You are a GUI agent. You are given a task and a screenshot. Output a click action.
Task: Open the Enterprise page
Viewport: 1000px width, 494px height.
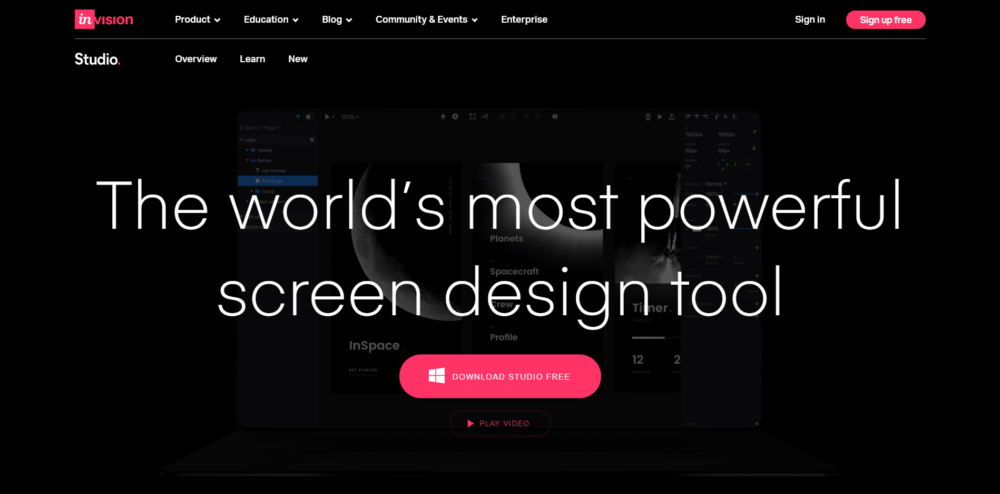pos(524,20)
